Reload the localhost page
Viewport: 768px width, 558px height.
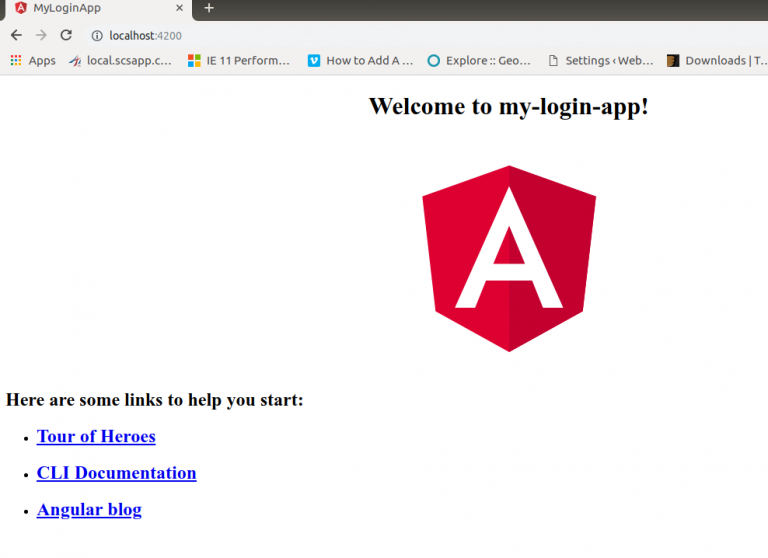(66, 35)
